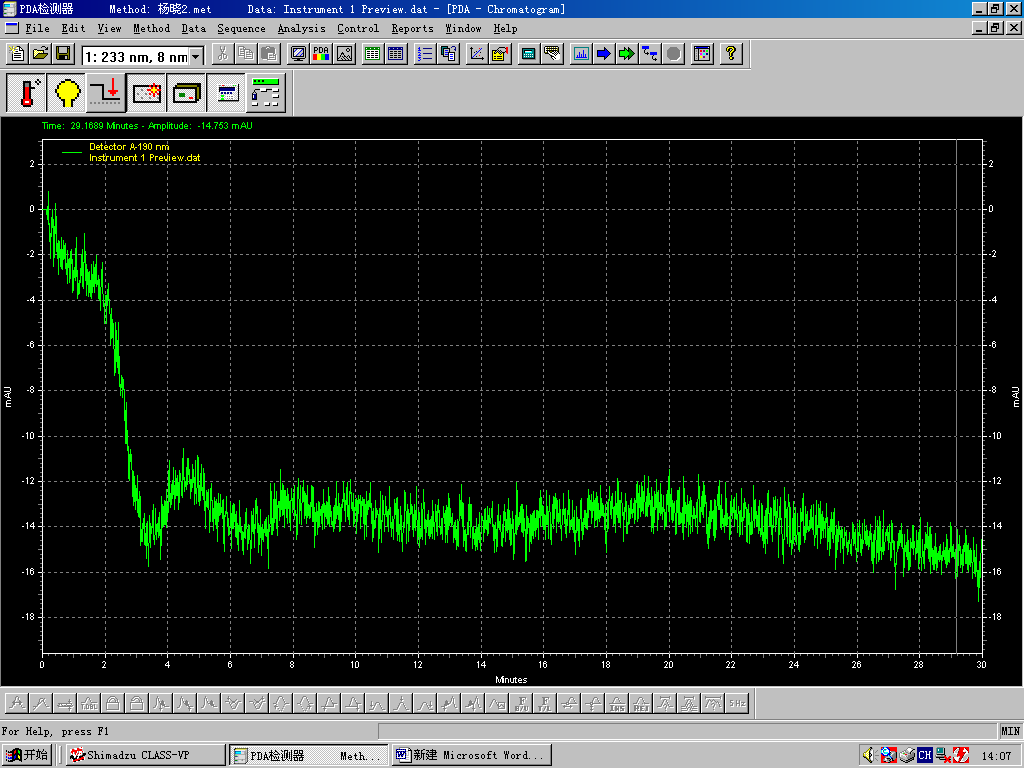The width and height of the screenshot is (1024, 768).
Task: Open the Sequence menu
Action: (x=241, y=28)
